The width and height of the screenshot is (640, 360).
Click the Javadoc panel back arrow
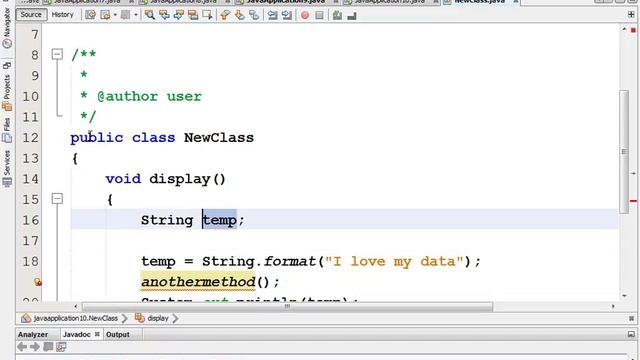point(22,347)
